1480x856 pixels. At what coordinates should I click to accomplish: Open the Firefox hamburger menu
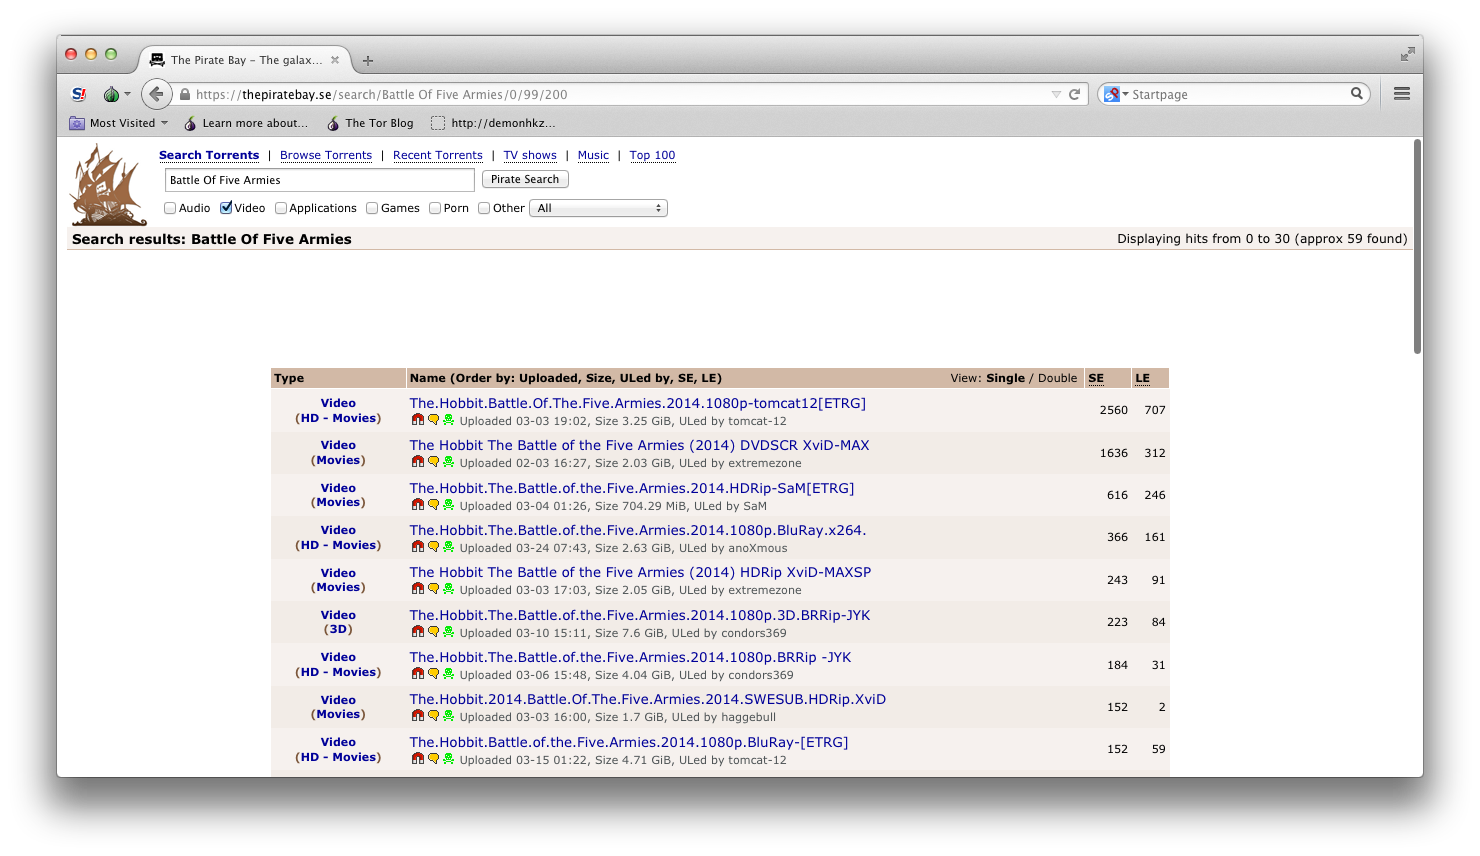(1402, 94)
